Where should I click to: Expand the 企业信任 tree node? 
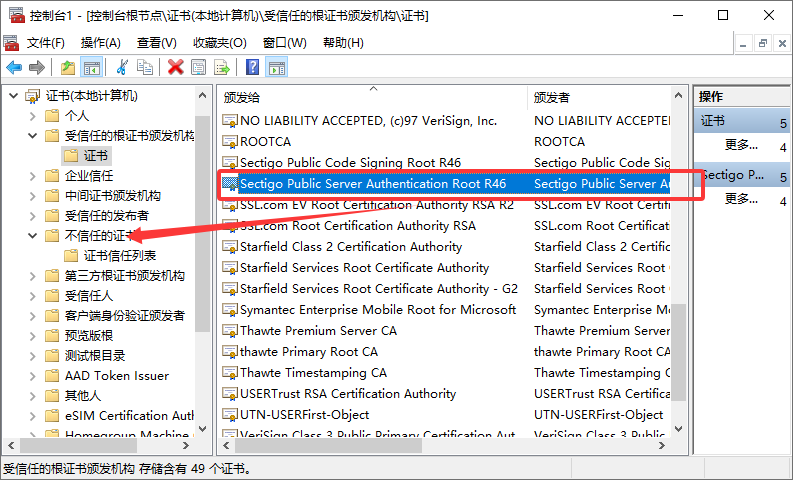pos(33,176)
